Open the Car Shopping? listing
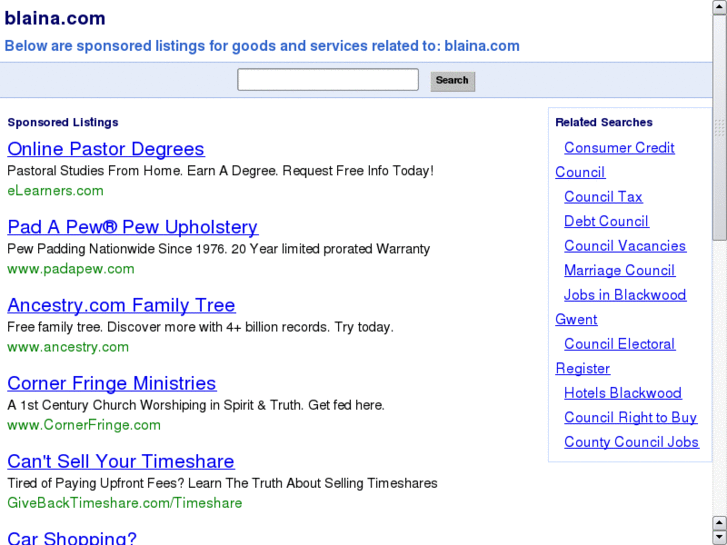This screenshot has height=545, width=727. point(72,538)
